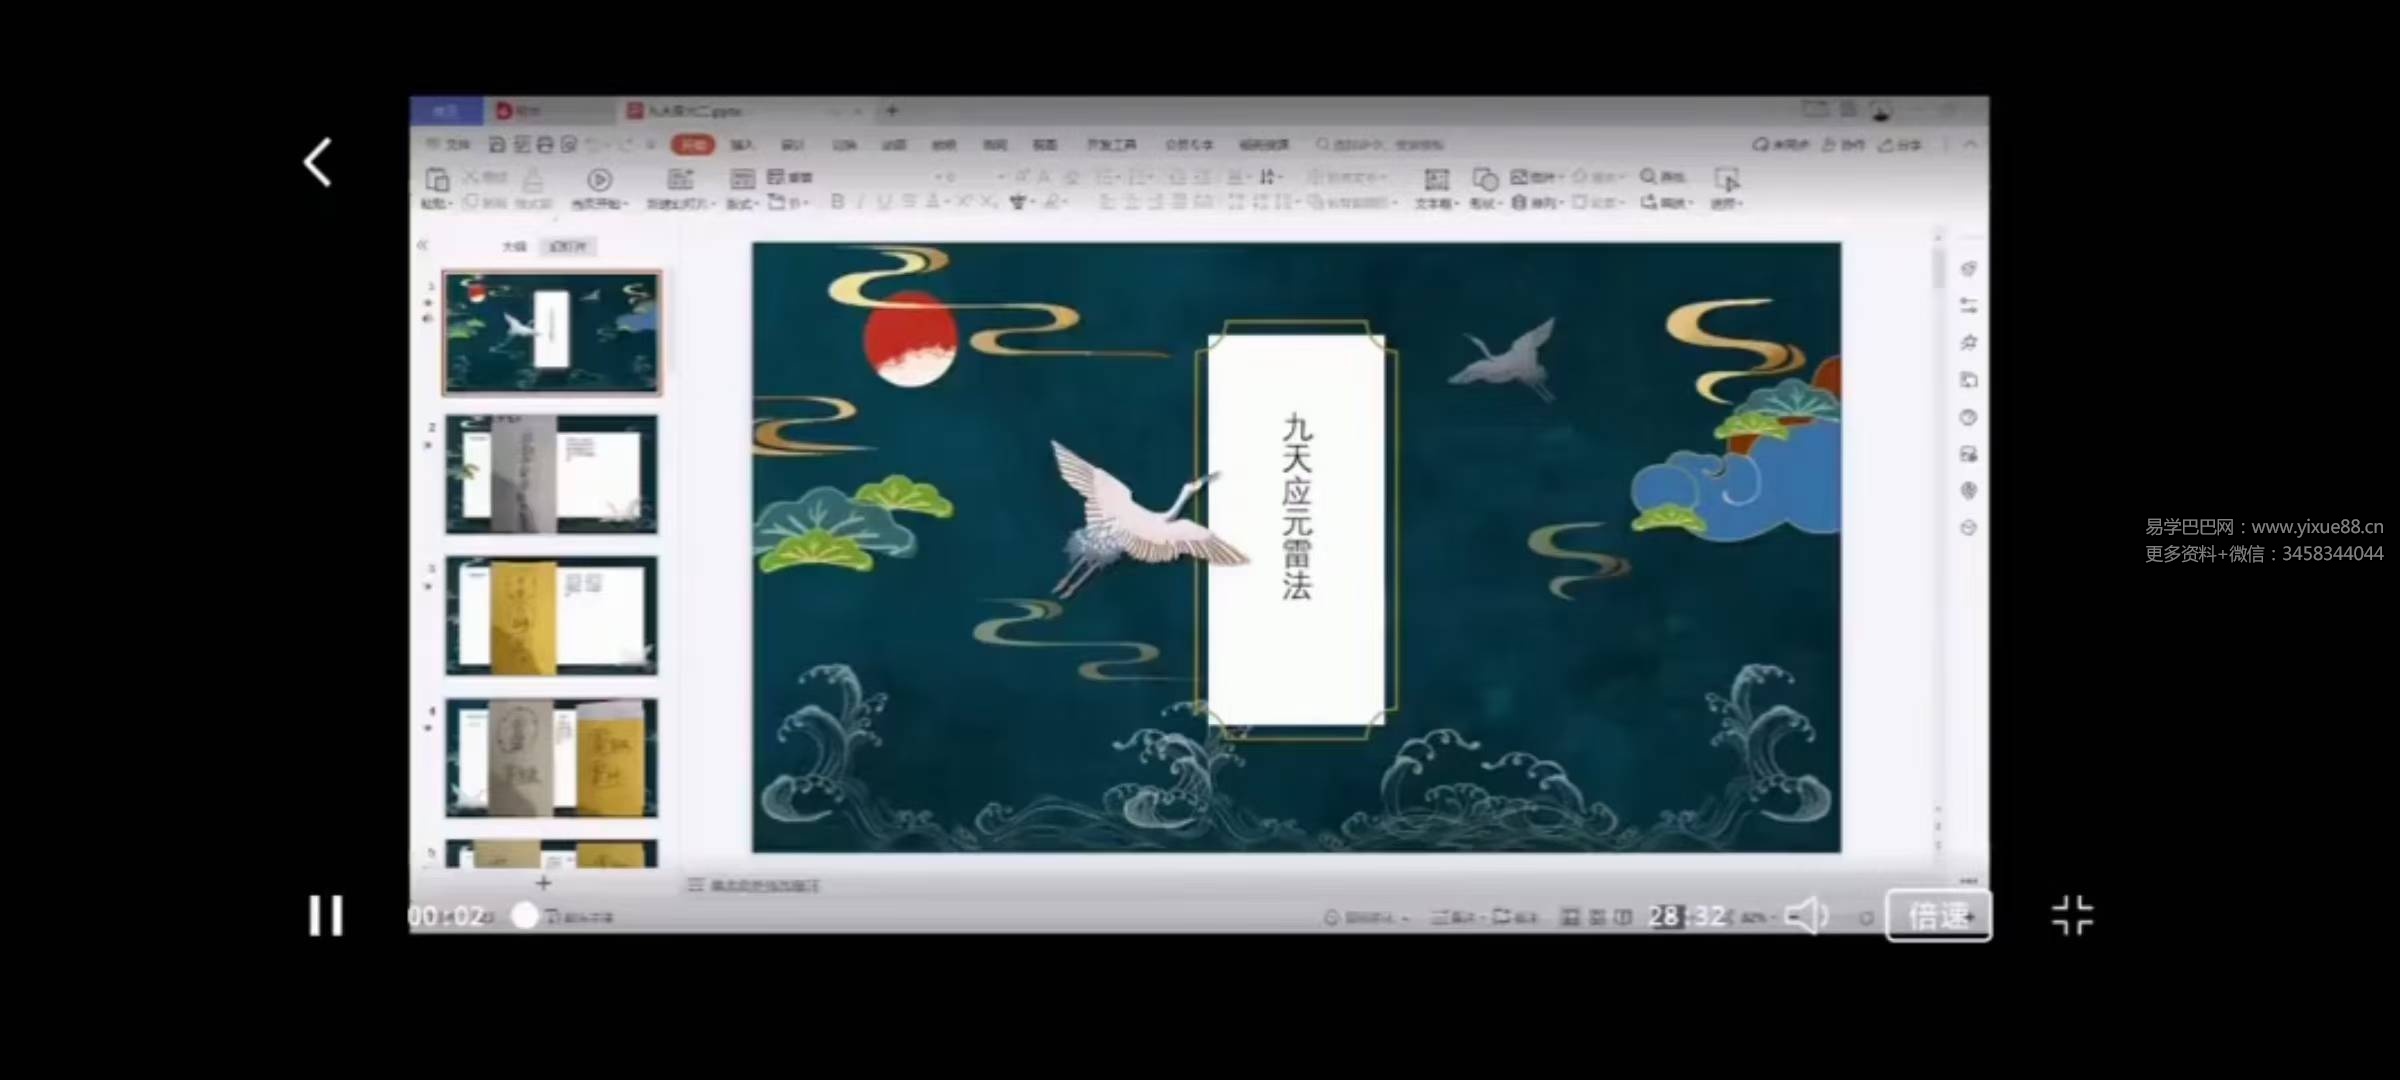The width and height of the screenshot is (2400, 1080).
Task: Click the back arrow to exit player
Action: pos(318,162)
